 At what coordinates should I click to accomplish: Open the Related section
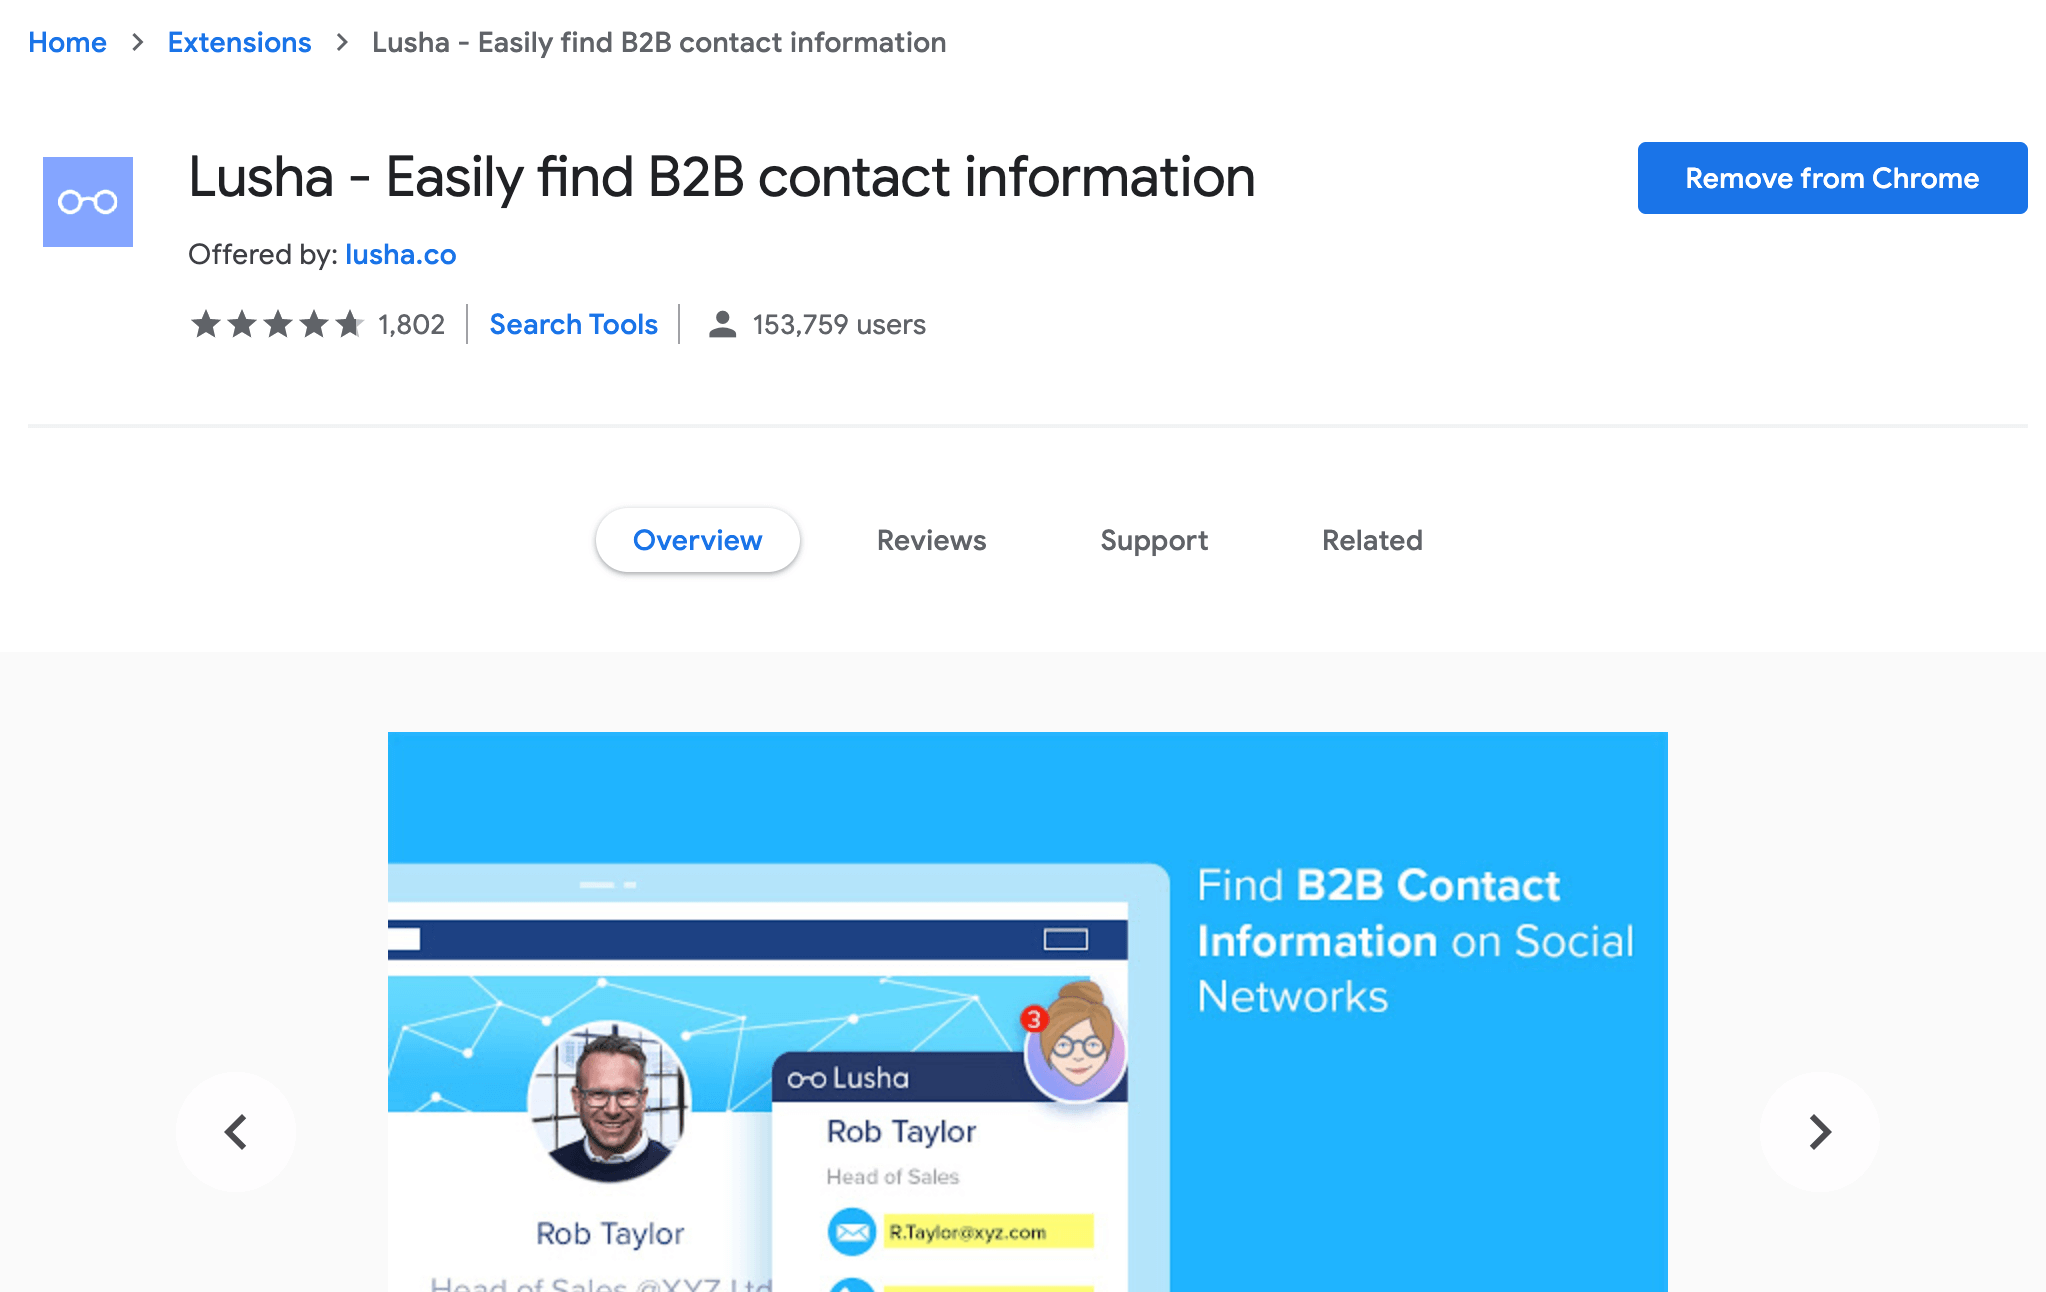(x=1369, y=539)
